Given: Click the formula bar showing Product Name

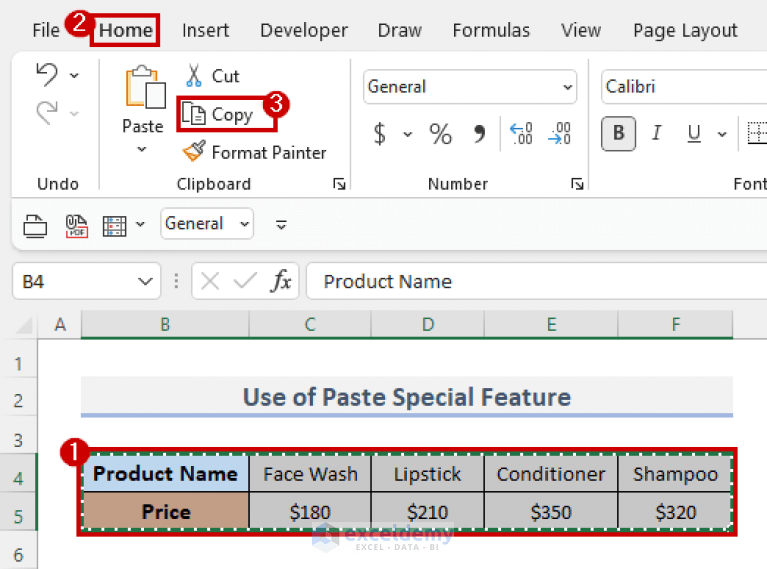Looking at the screenshot, I should pyautogui.click(x=537, y=281).
